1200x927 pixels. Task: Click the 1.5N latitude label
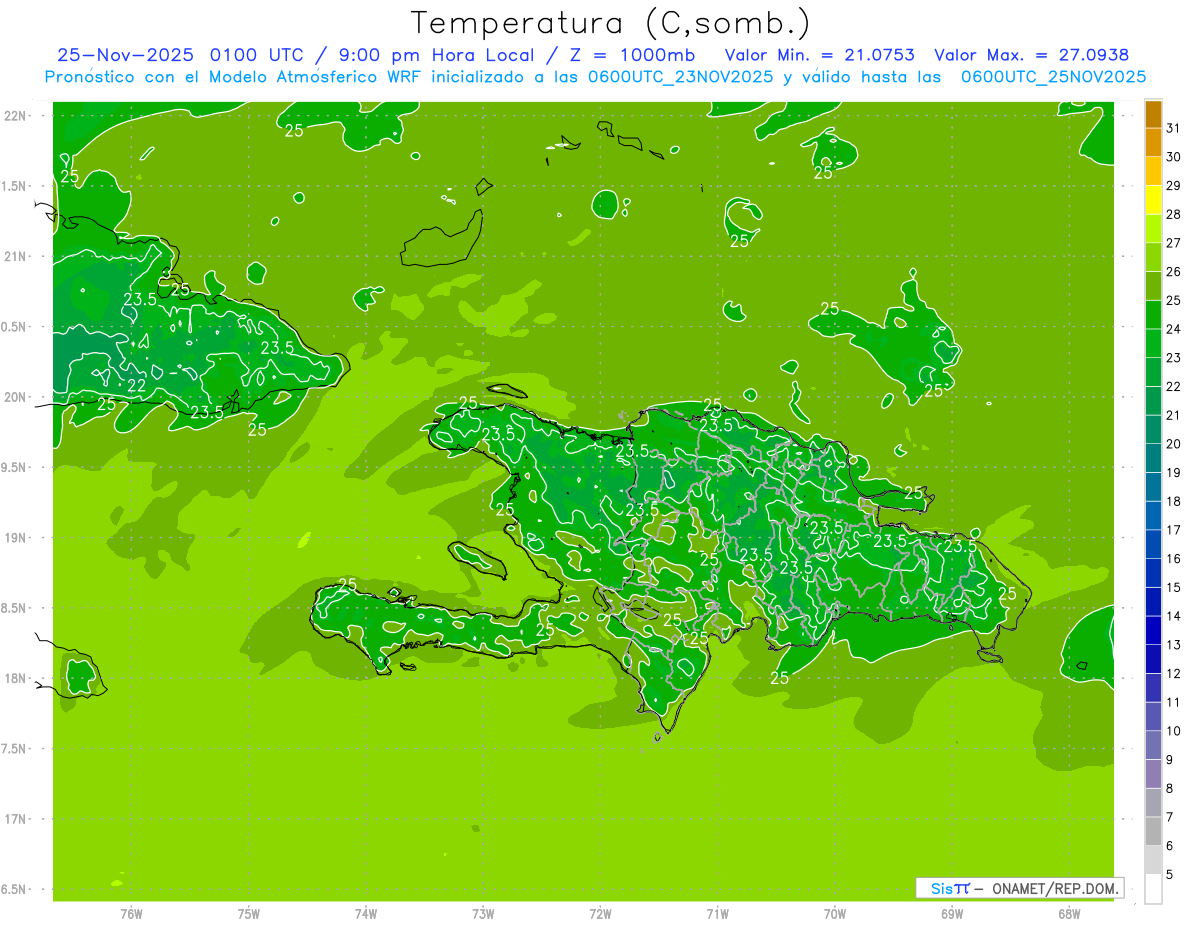coord(13,186)
